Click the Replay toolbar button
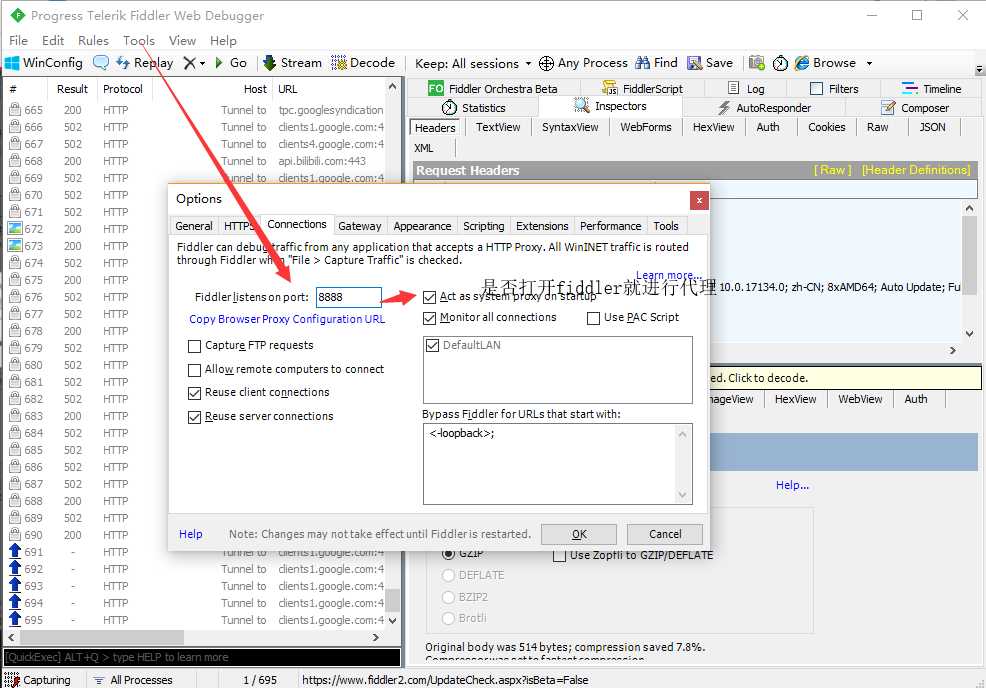 point(145,63)
